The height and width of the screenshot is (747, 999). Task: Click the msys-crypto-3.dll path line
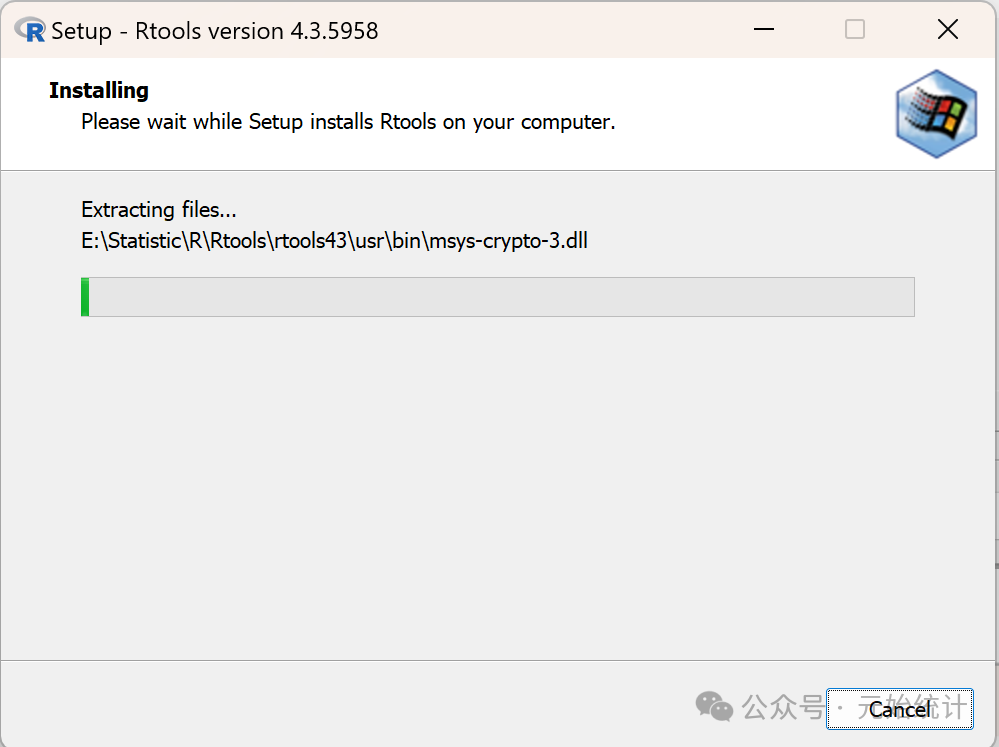pyautogui.click(x=333, y=241)
